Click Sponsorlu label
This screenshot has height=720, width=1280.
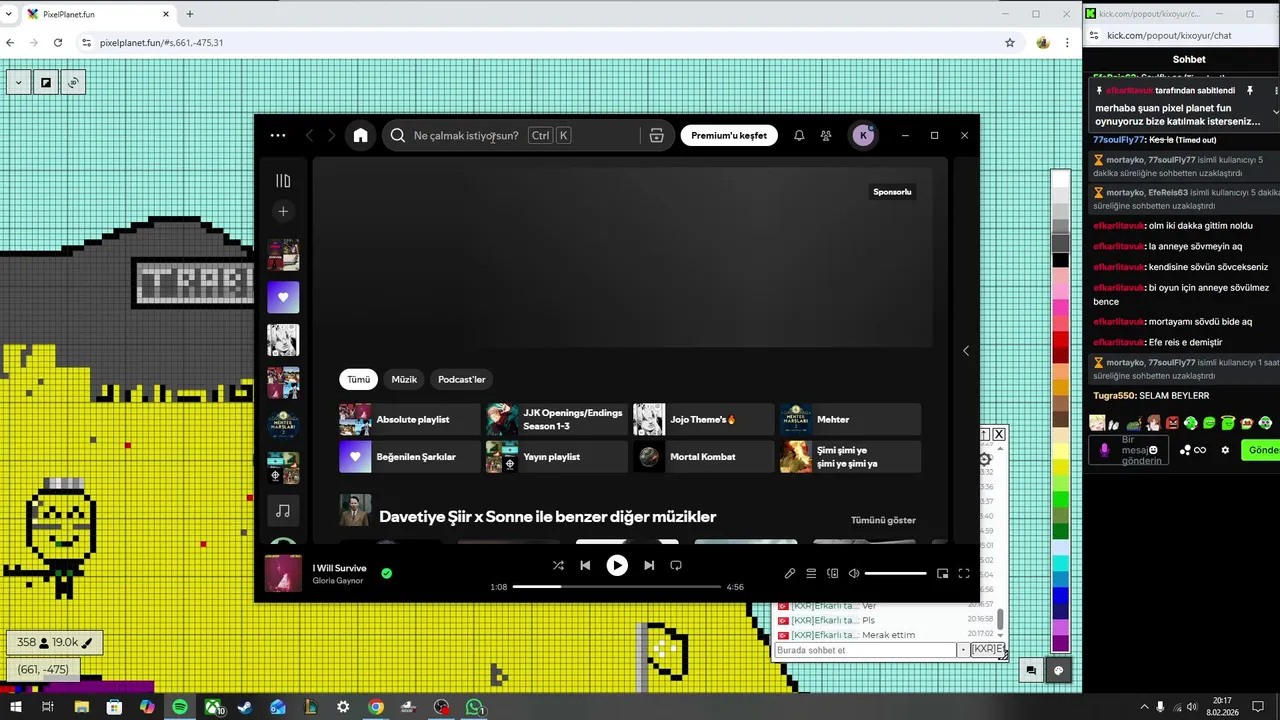point(892,192)
